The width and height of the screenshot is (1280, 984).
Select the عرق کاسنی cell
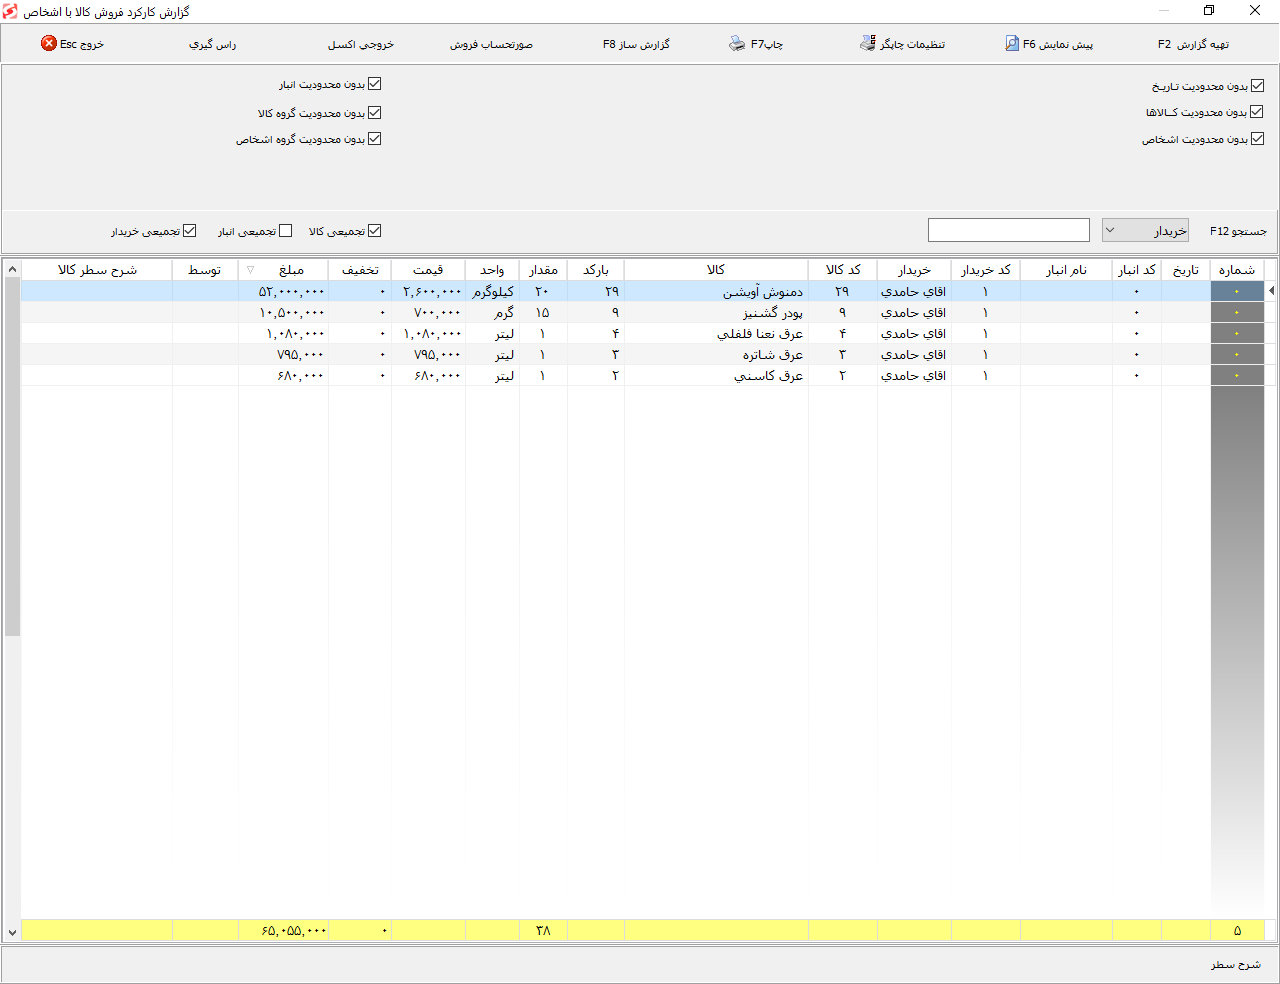pos(716,375)
